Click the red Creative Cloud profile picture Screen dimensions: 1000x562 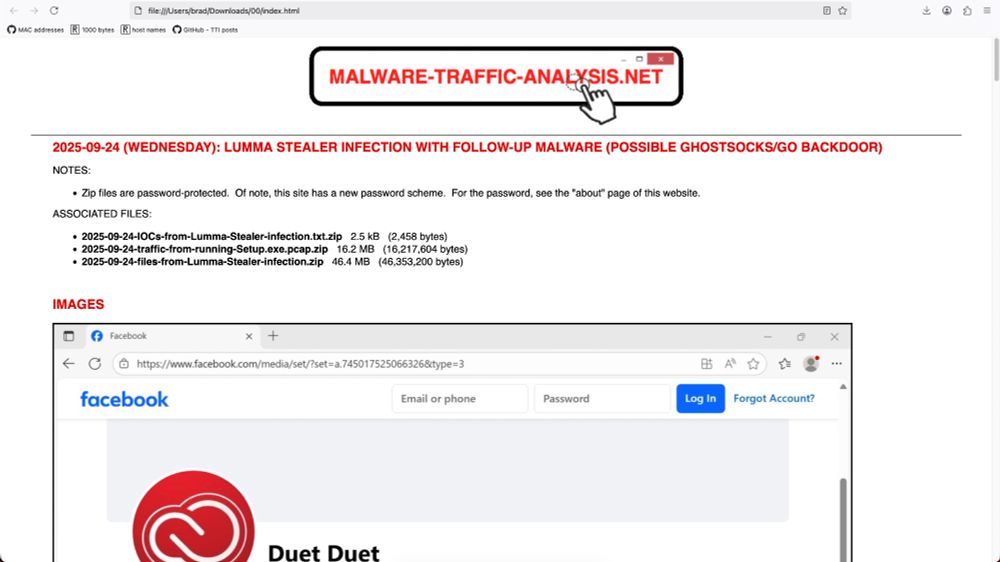pos(193,517)
